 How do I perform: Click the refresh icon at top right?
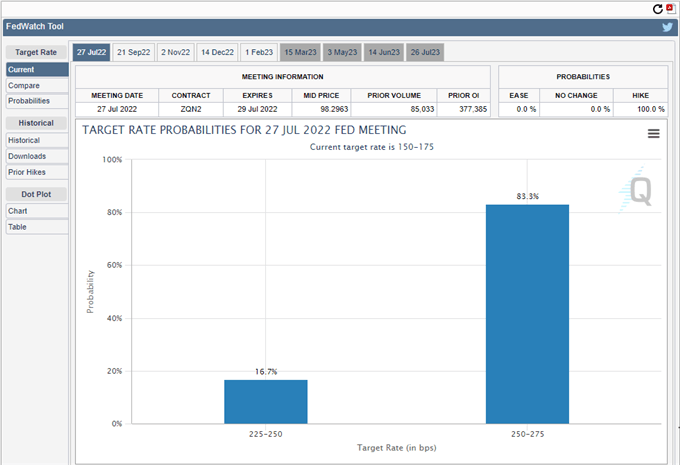click(x=657, y=9)
